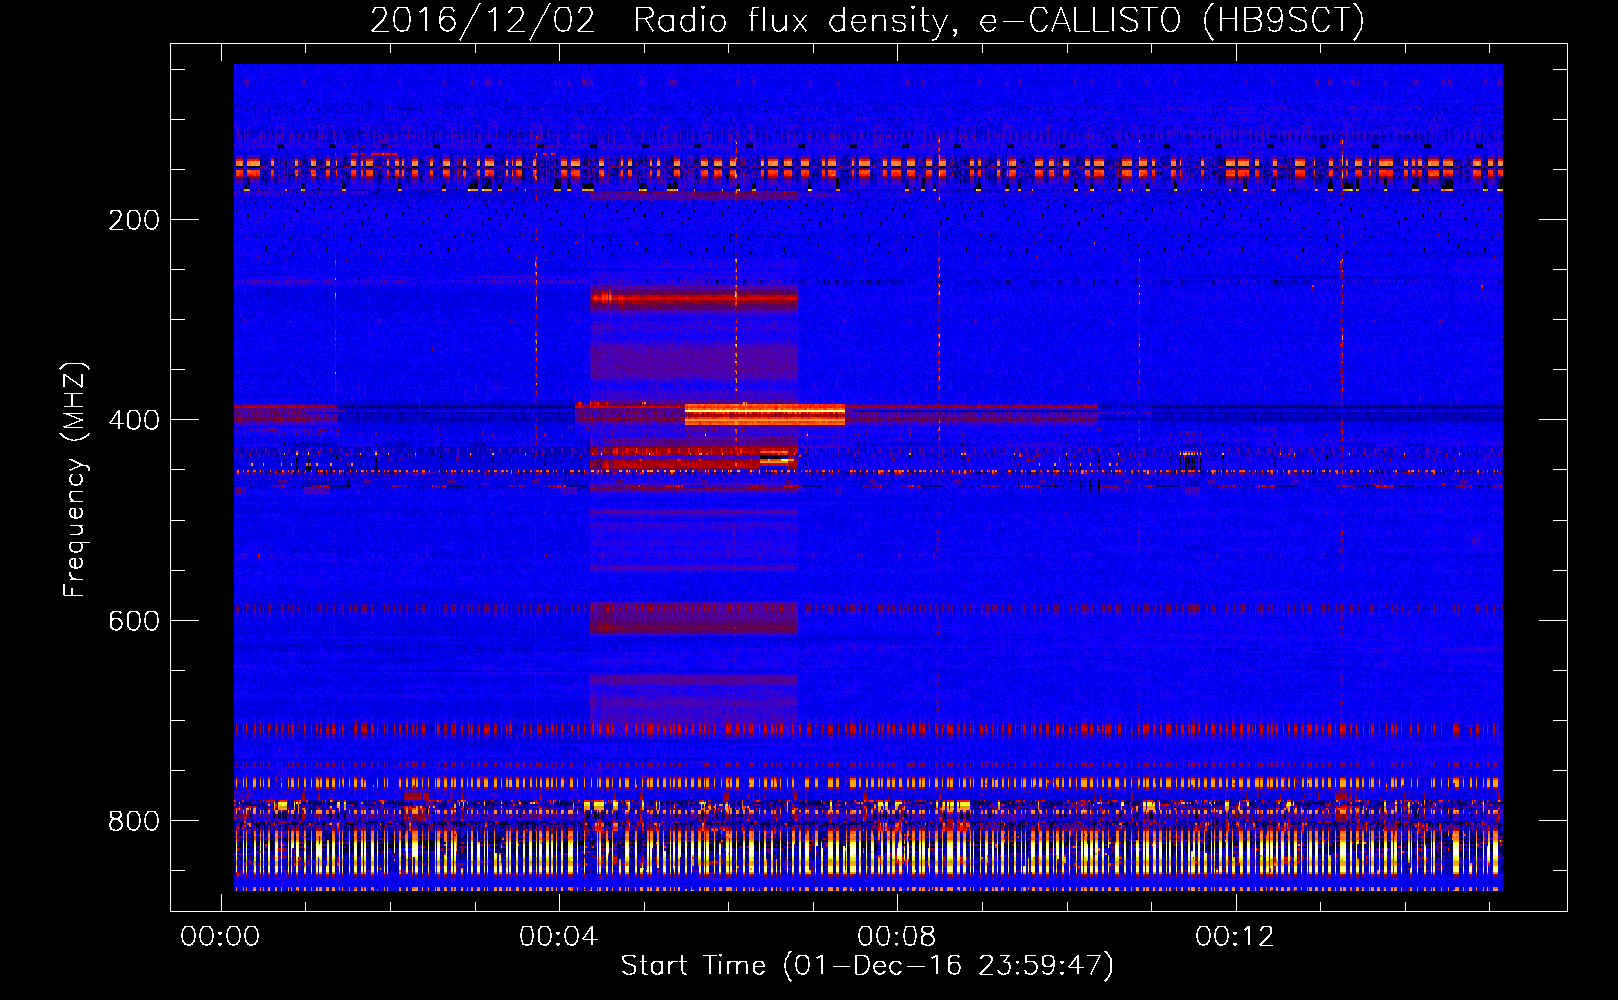Click the Frequency (MHZ) axis label
This screenshot has width=1618, height=1000.
[75, 479]
